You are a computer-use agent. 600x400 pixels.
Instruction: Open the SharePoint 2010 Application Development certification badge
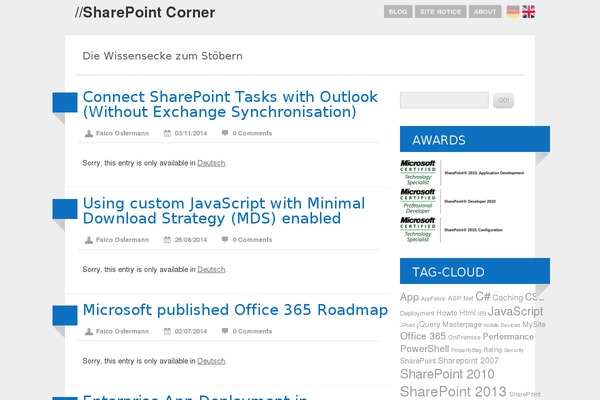point(462,173)
